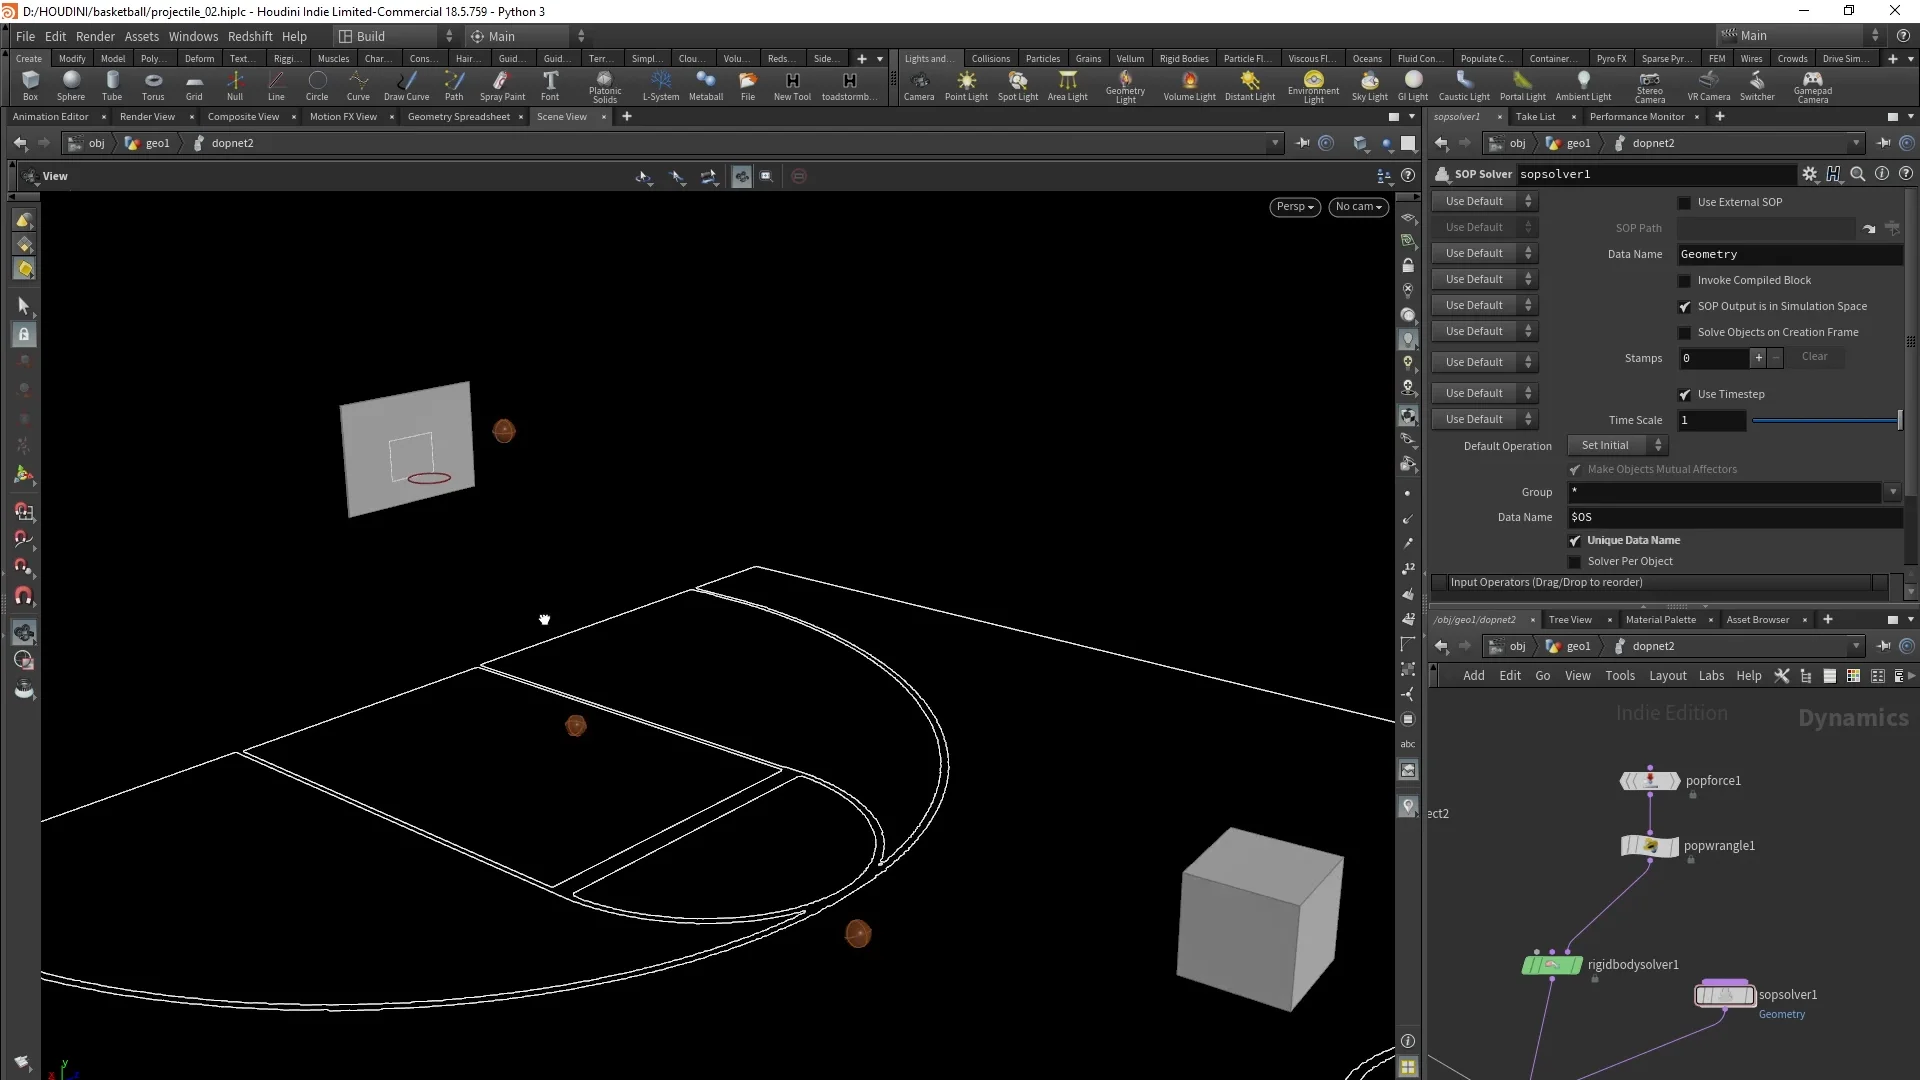Viewport: 1920px width, 1080px height.
Task: Add a Gamepad Camera from the shelf
Action: pyautogui.click(x=1812, y=86)
